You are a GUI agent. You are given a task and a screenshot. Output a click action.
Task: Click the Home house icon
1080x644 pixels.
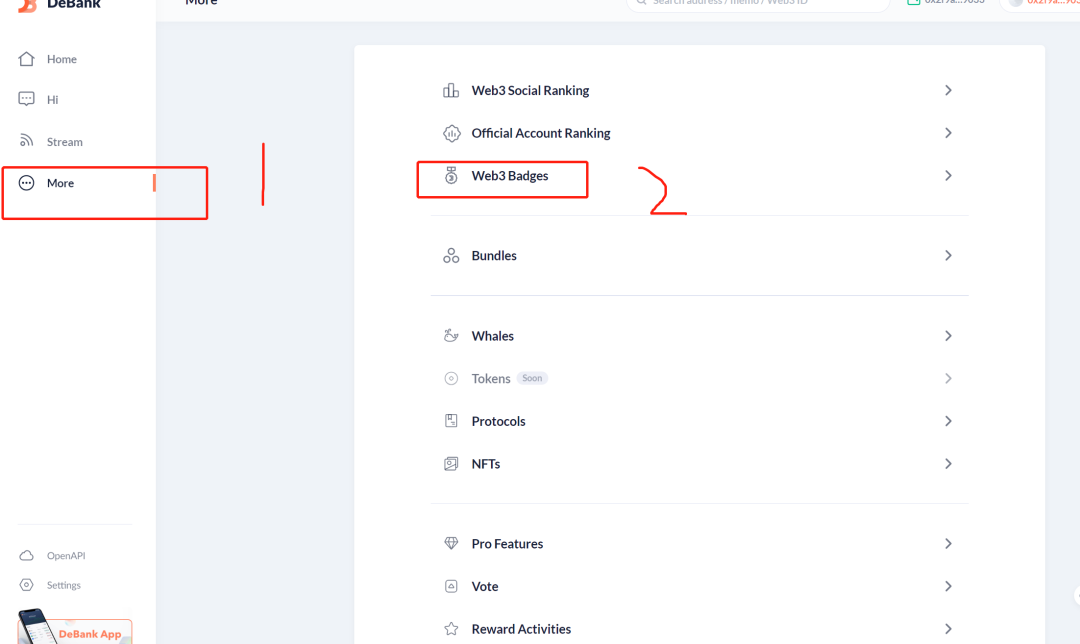tap(27, 59)
